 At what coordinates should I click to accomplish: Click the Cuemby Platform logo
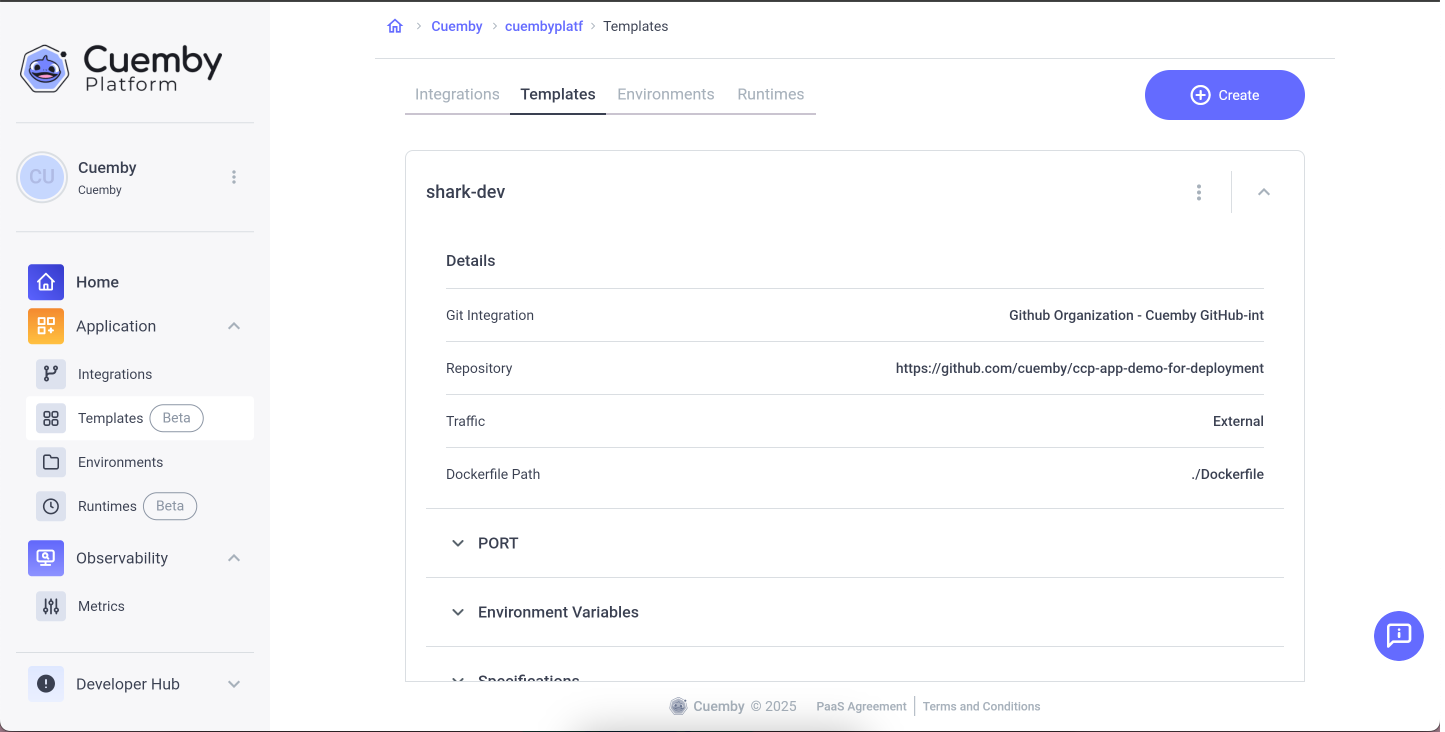click(x=121, y=69)
